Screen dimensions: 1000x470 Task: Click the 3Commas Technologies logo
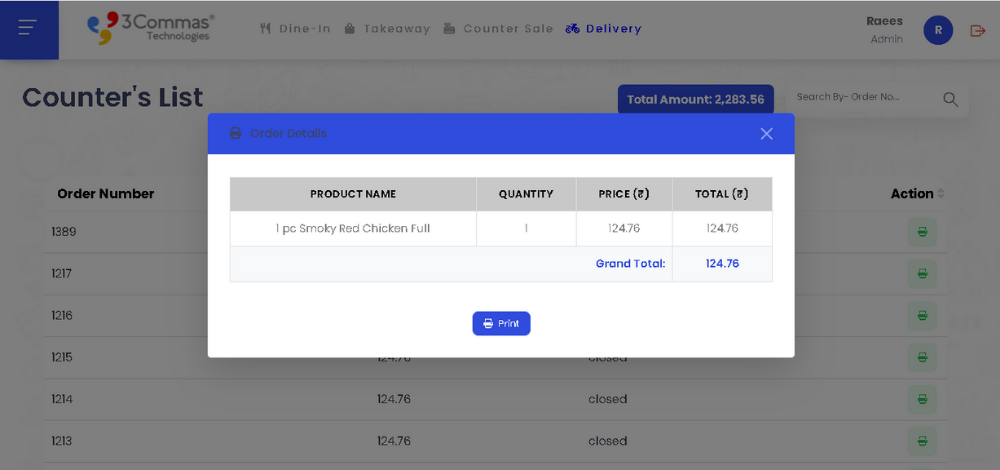150,28
